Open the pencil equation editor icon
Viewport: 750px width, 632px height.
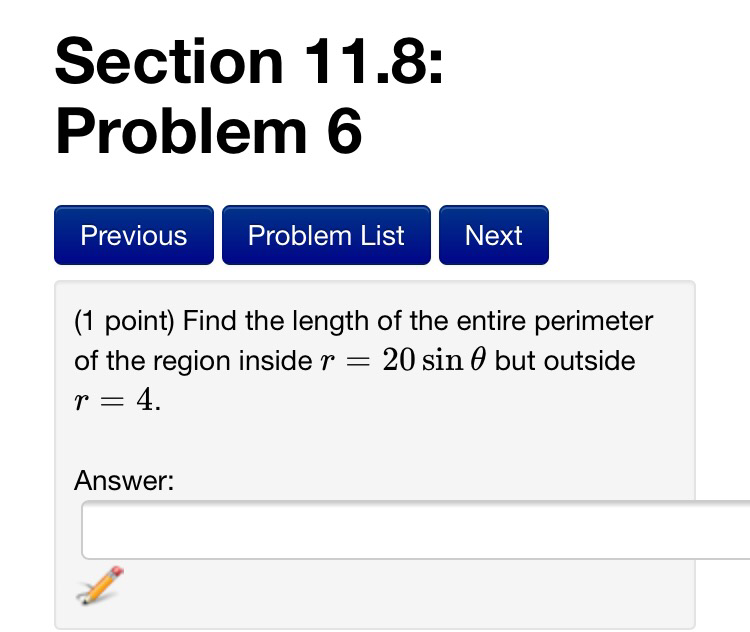100,584
